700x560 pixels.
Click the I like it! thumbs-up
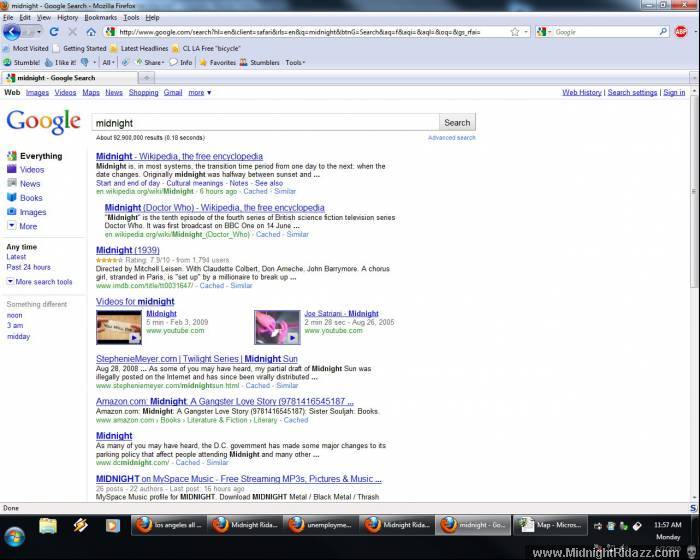point(60,63)
